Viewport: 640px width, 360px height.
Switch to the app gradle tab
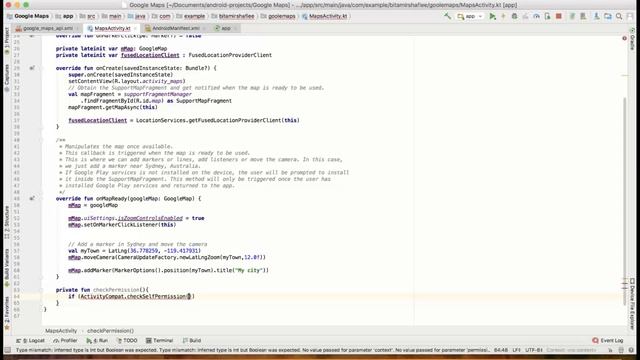coord(226,28)
